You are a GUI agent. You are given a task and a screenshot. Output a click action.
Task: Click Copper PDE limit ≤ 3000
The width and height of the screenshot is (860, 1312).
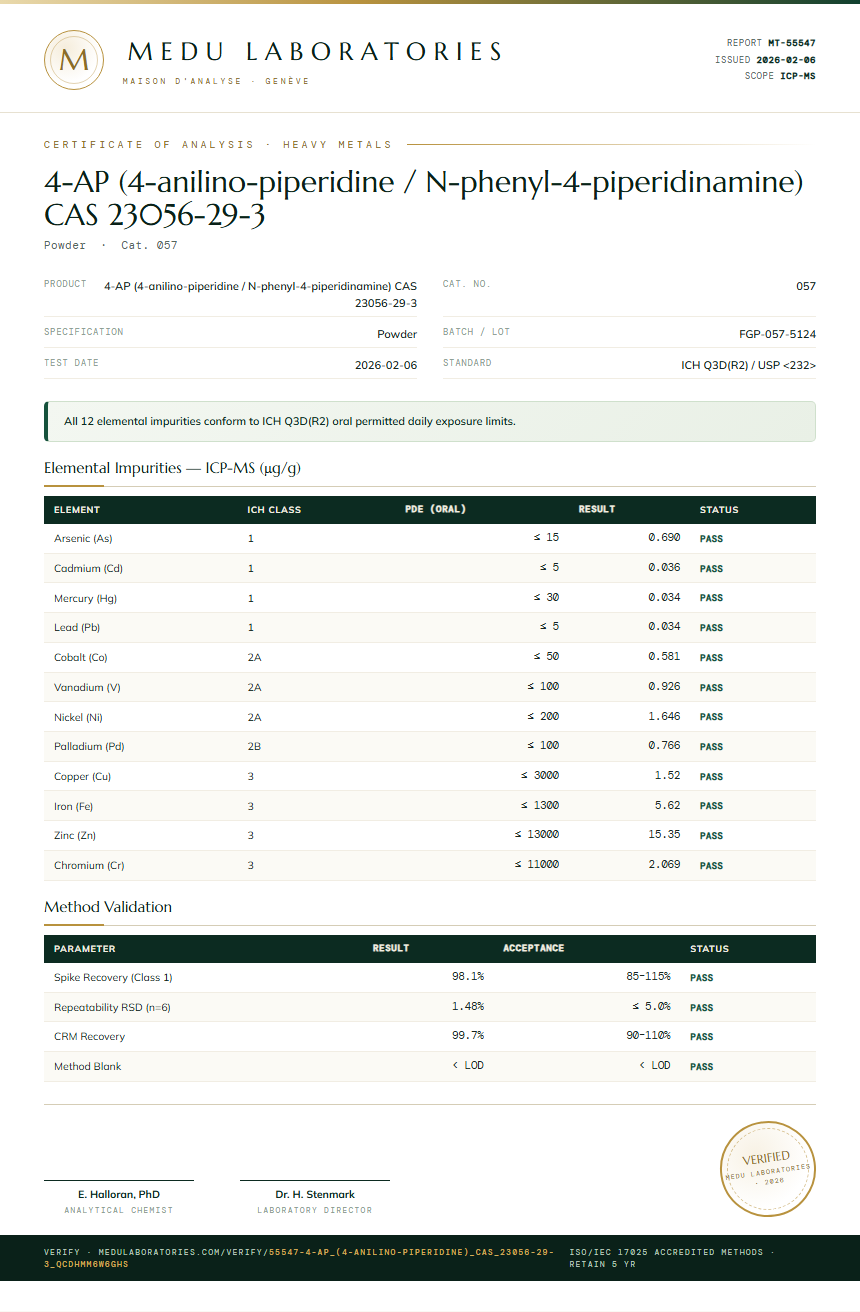[x=540, y=776]
